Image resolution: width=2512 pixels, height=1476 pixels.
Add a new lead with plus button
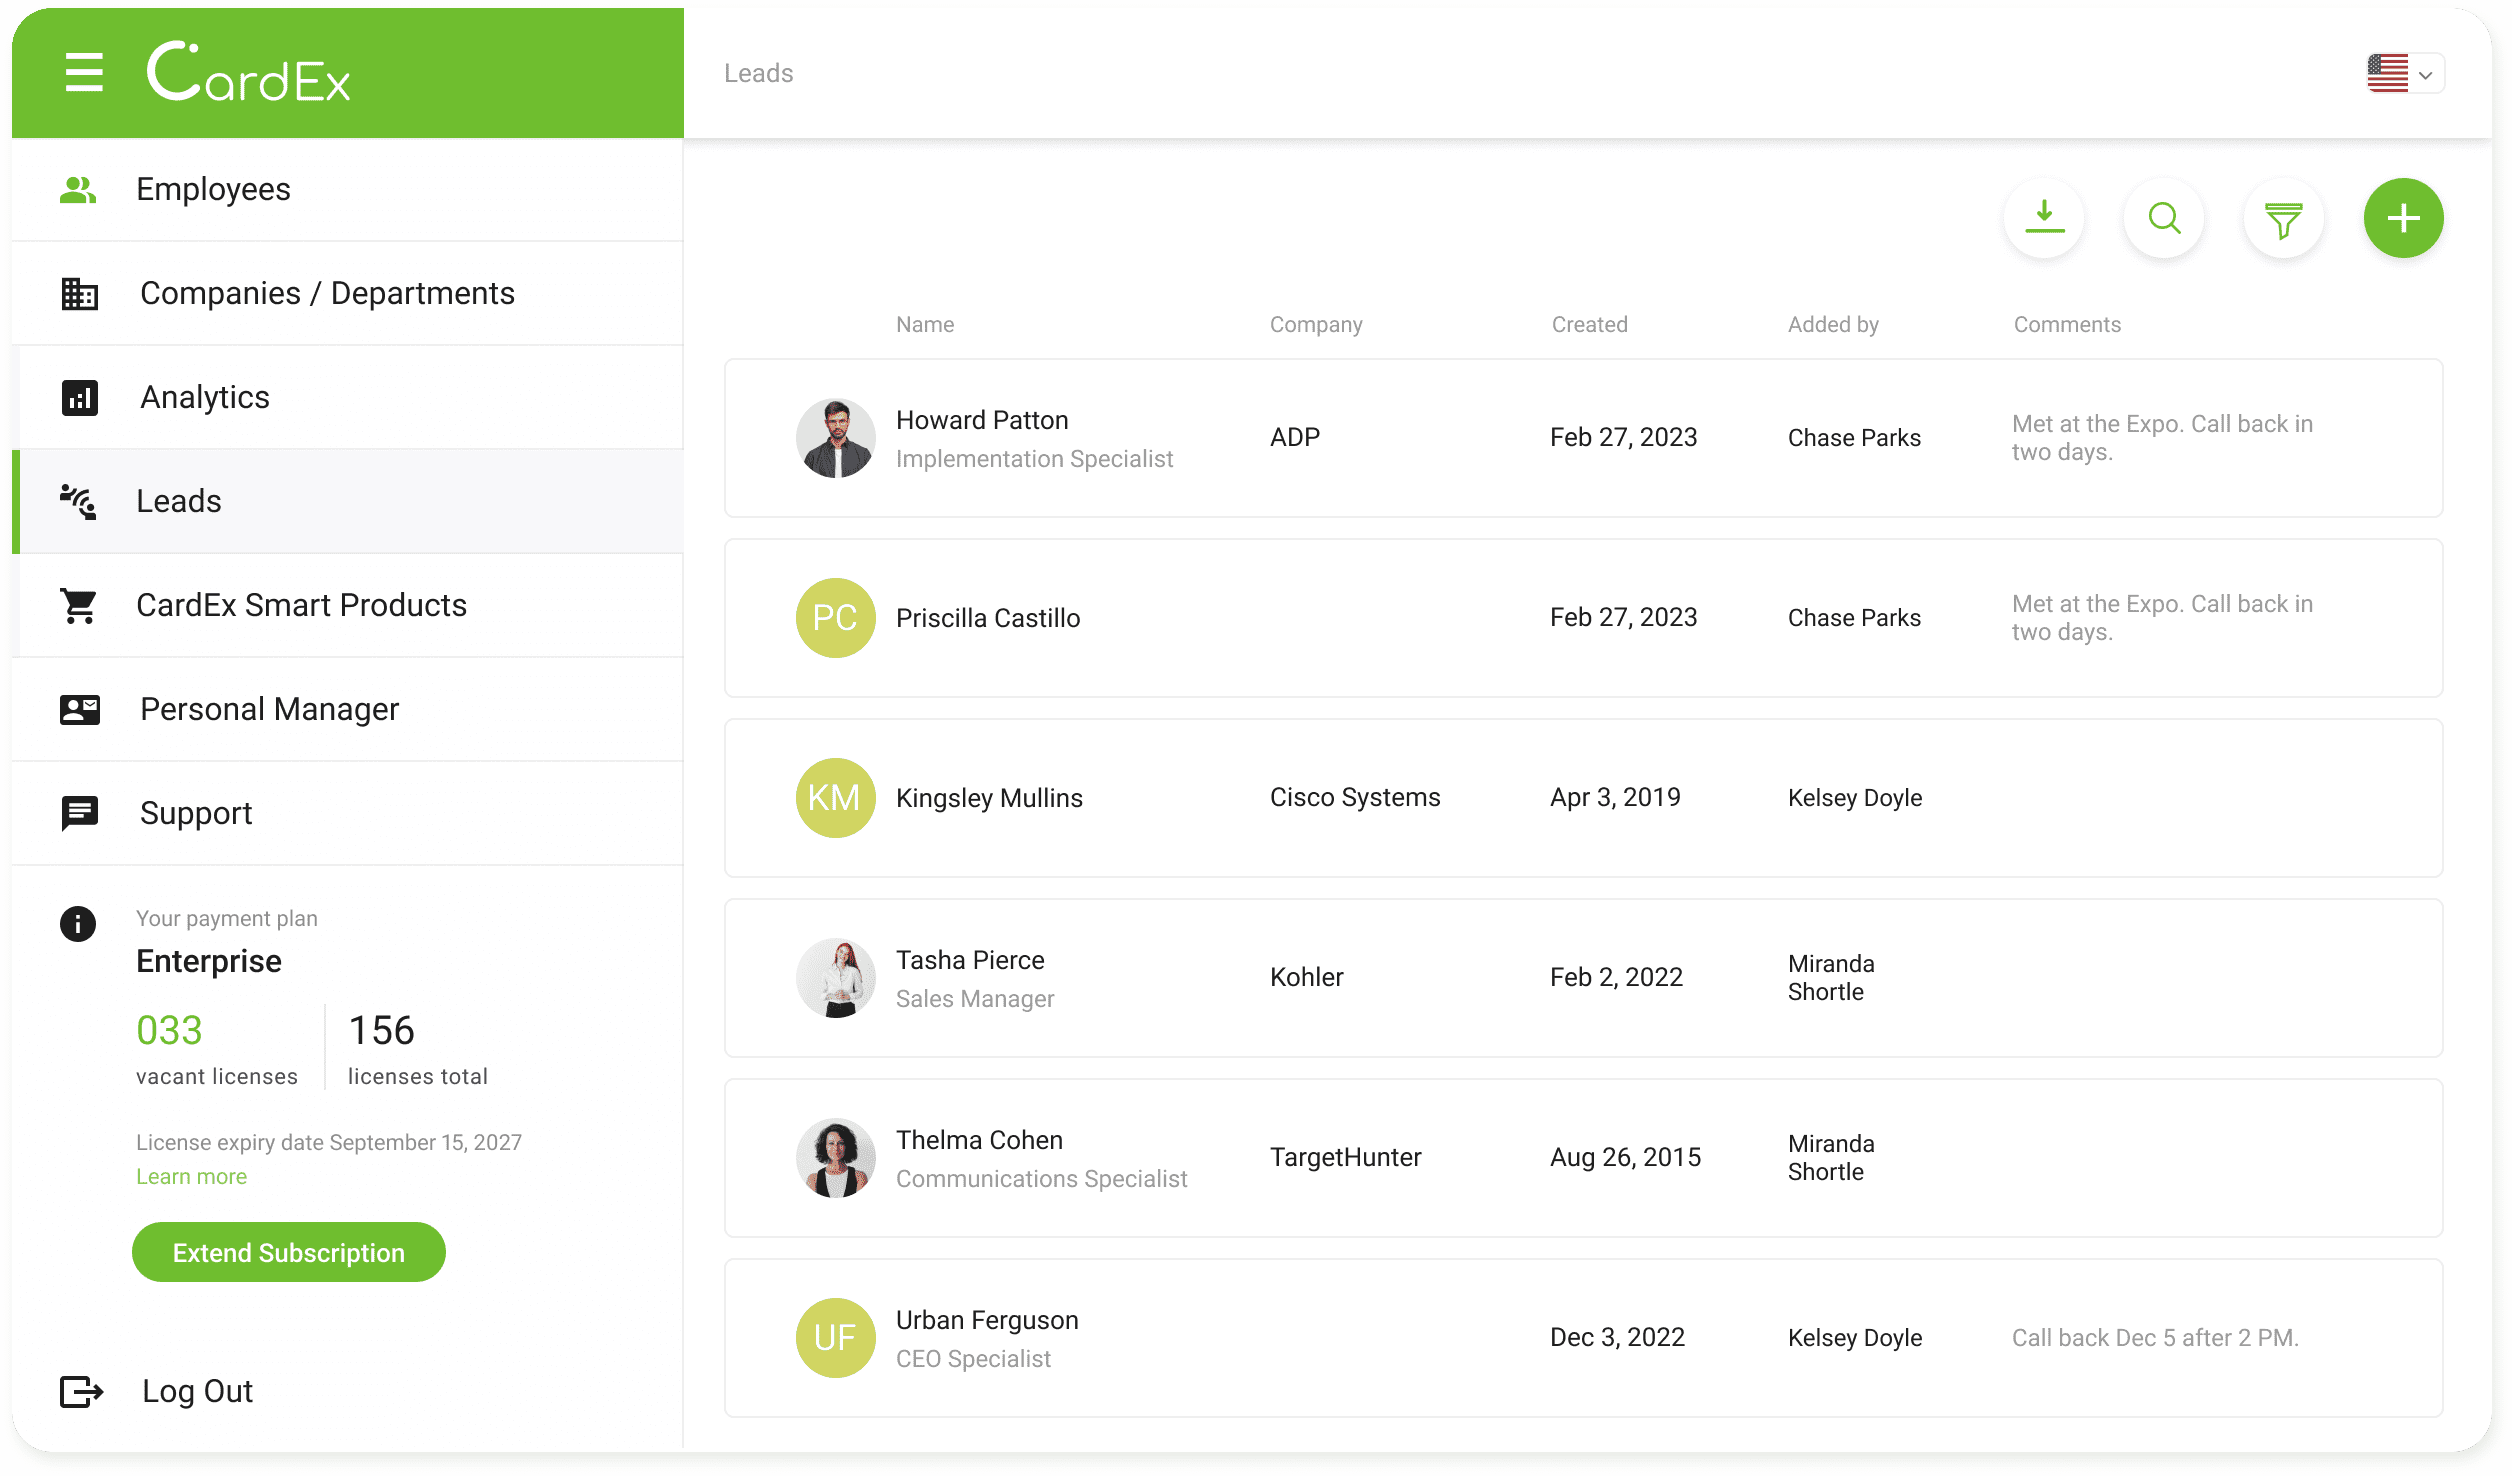point(2403,218)
